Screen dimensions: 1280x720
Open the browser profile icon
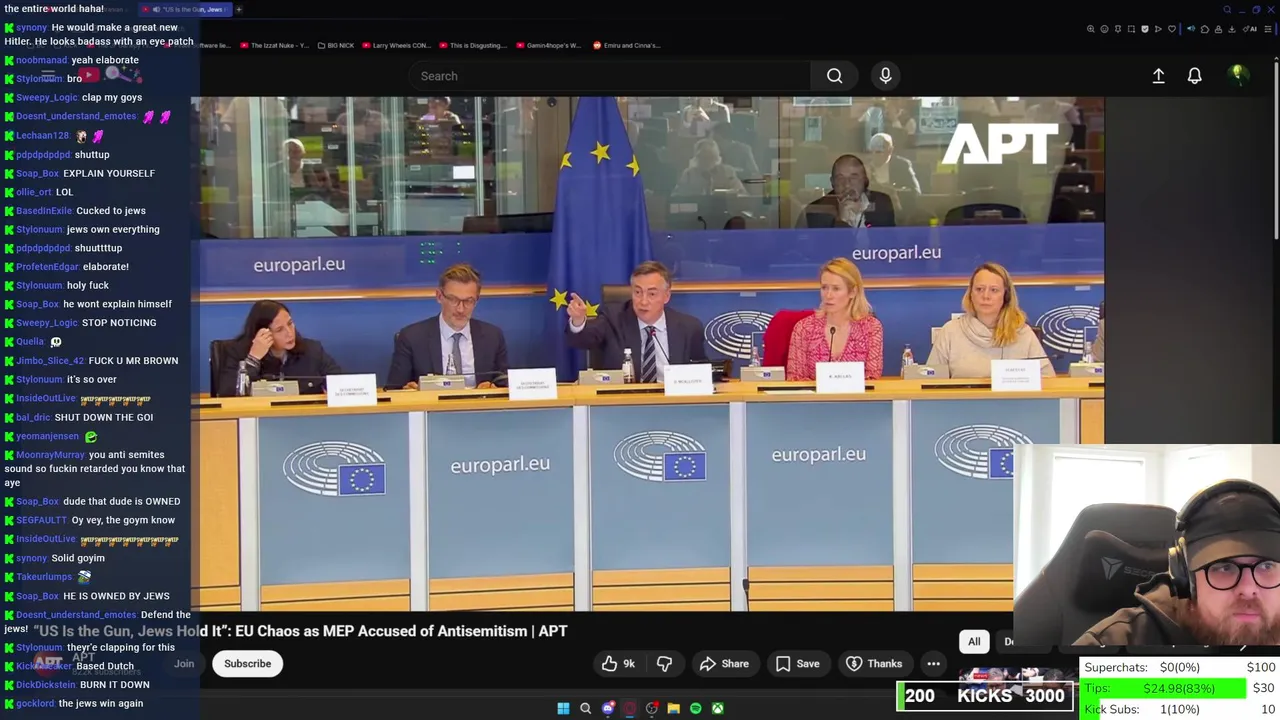[1218, 29]
